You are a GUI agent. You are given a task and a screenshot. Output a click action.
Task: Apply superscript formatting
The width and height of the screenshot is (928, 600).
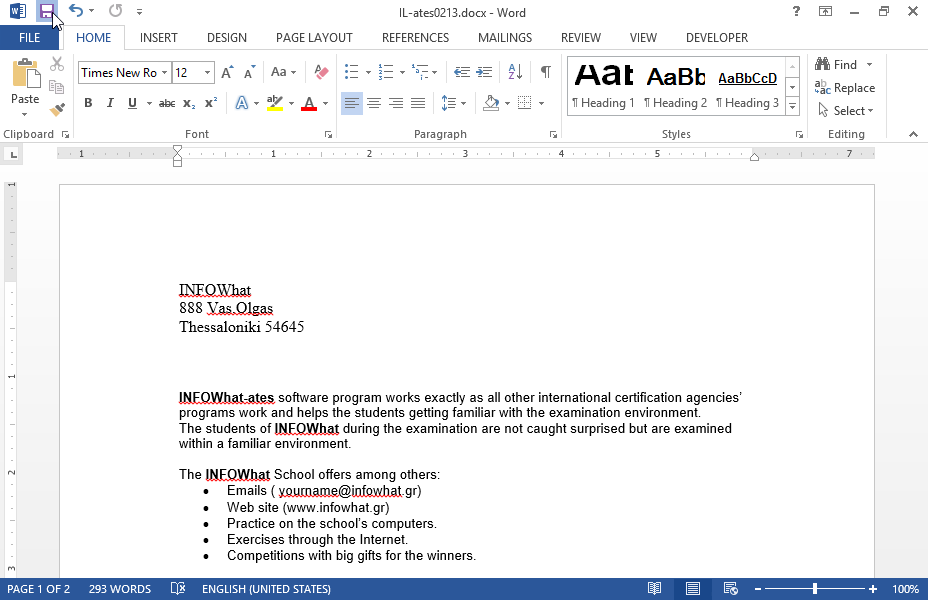point(211,103)
